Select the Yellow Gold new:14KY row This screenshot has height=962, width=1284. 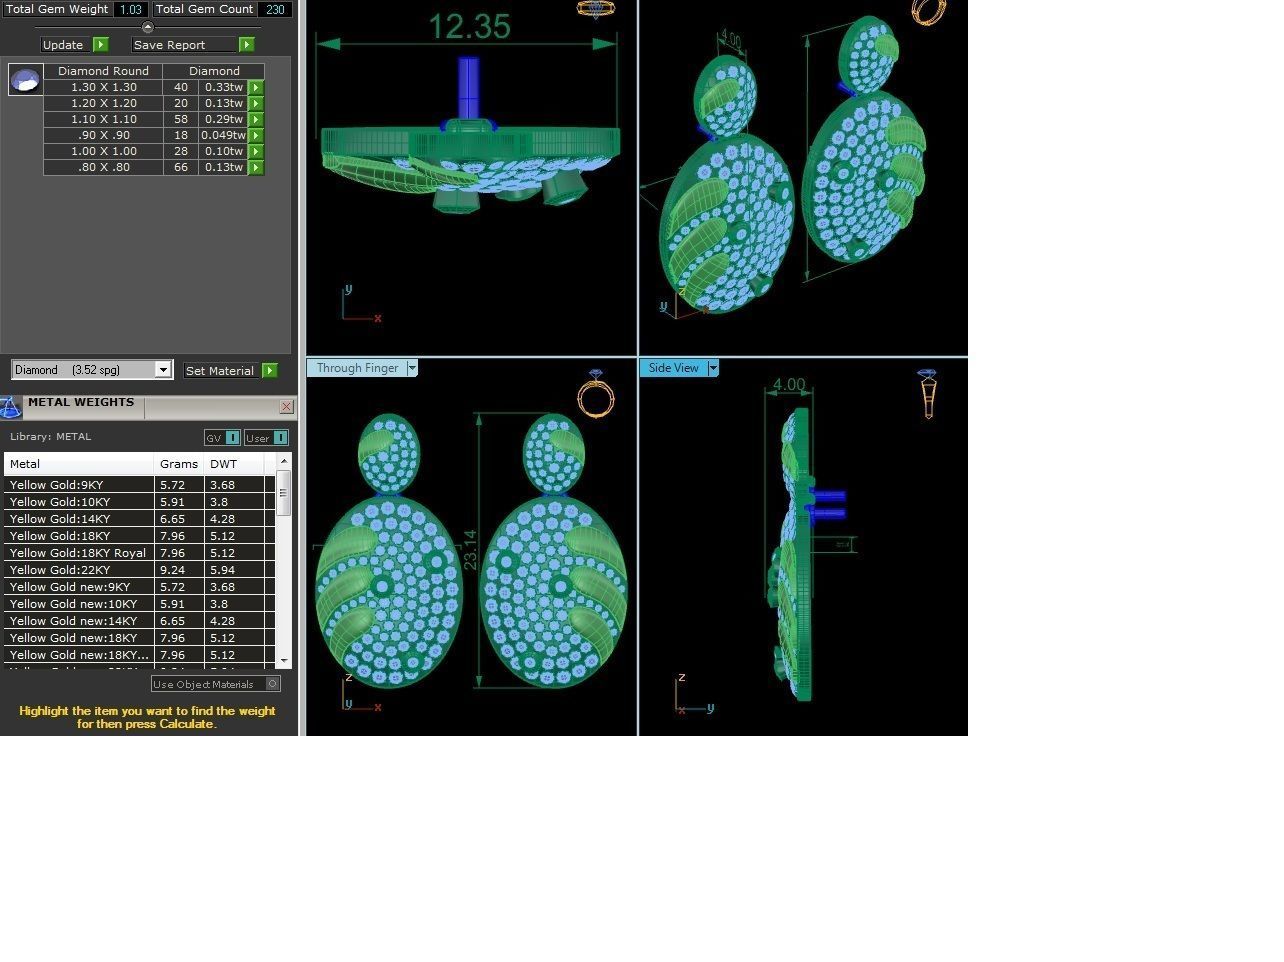point(140,621)
